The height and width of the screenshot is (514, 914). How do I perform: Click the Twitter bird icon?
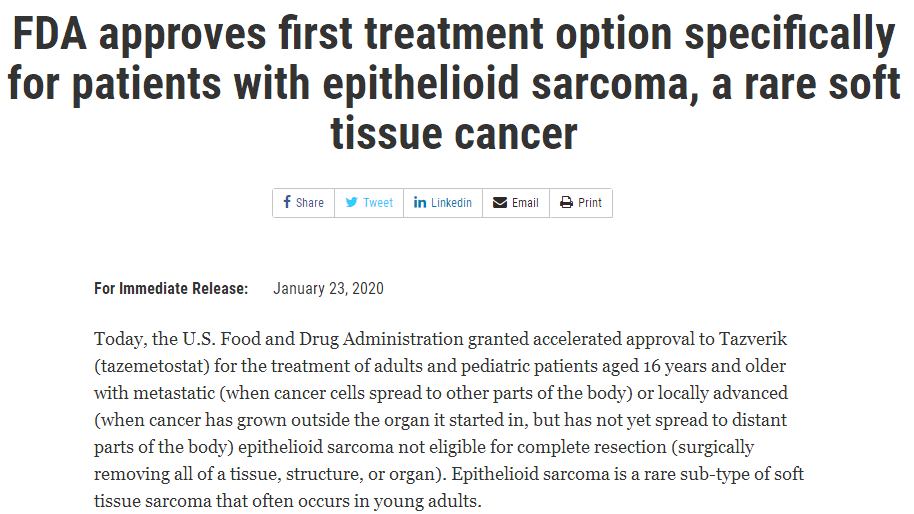point(351,202)
